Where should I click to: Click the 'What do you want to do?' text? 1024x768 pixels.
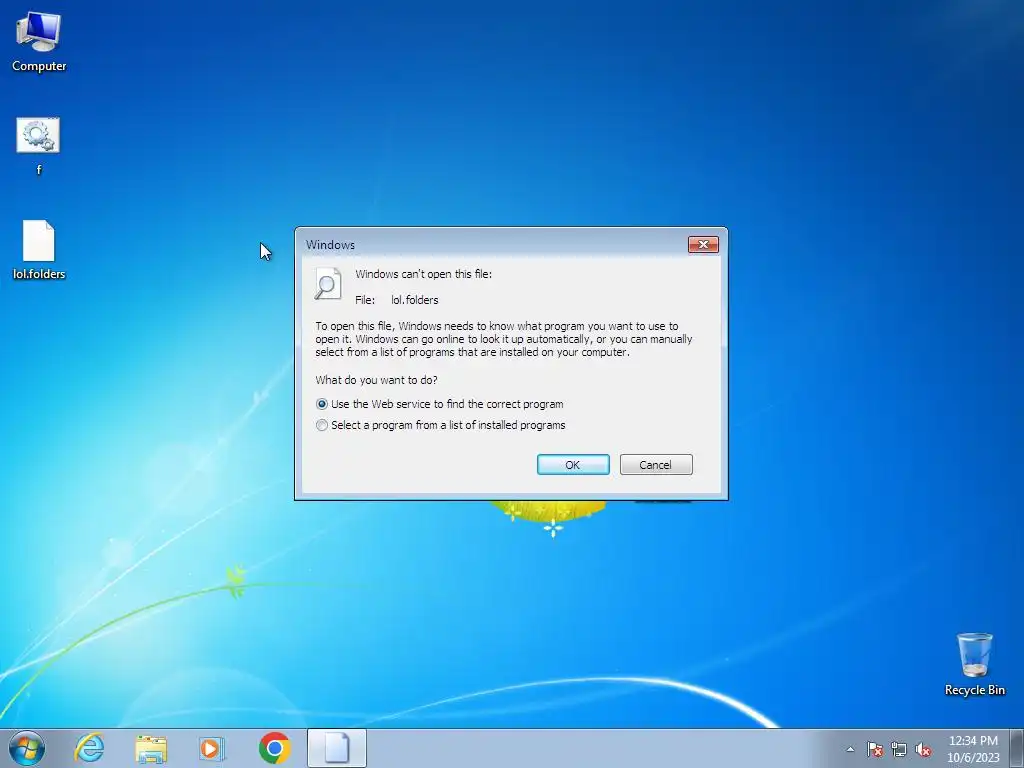376,380
